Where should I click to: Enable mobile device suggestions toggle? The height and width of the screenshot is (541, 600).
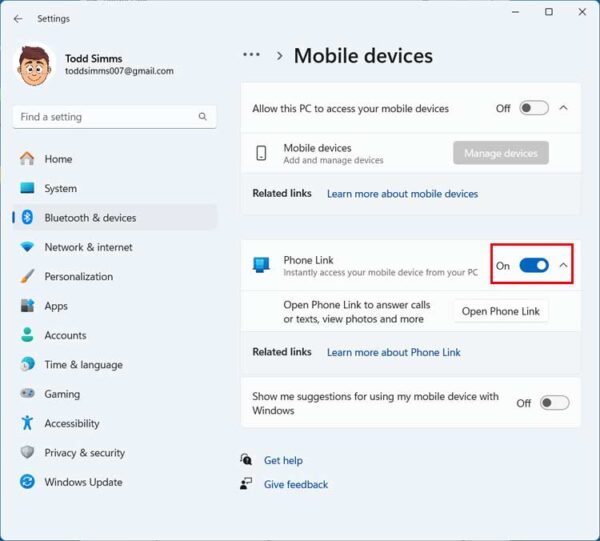pyautogui.click(x=554, y=403)
